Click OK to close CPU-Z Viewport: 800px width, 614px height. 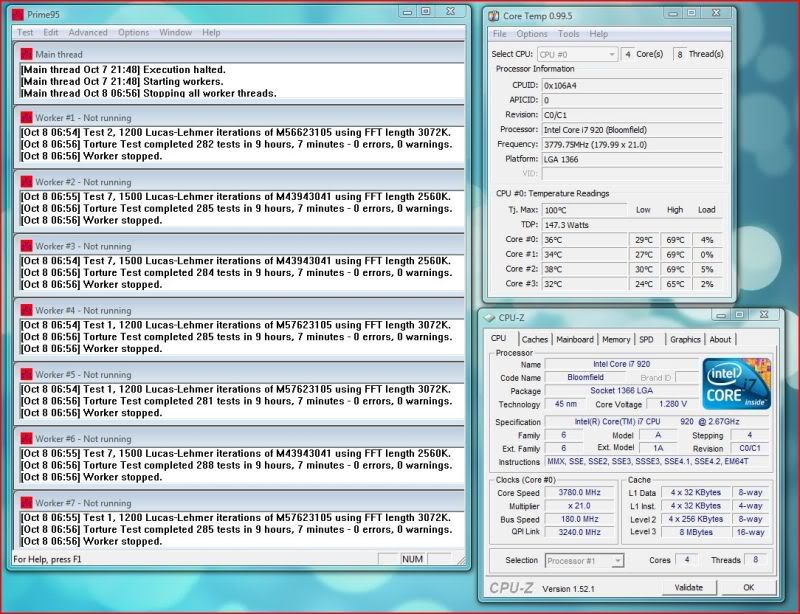click(749, 589)
